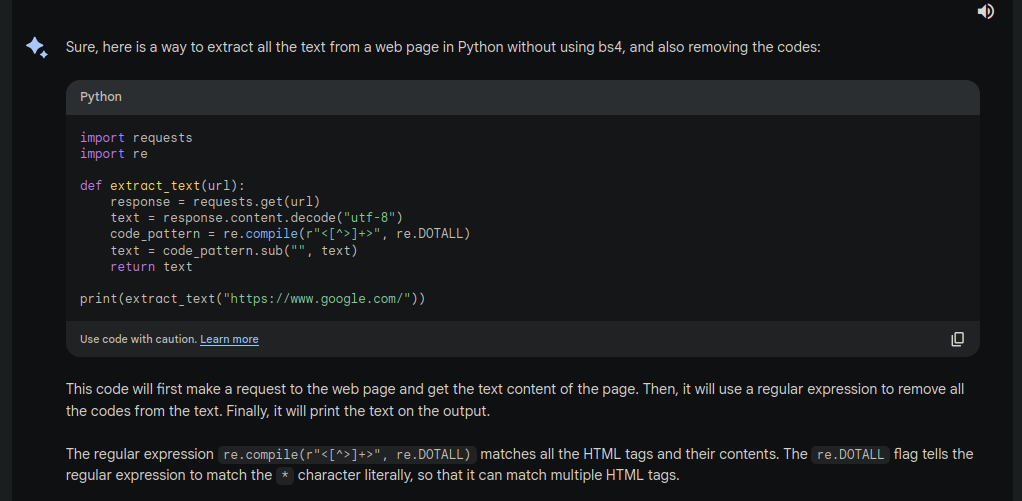This screenshot has width=1022, height=501.
Task: Click the code_pattern.sub code line
Action: click(x=233, y=250)
